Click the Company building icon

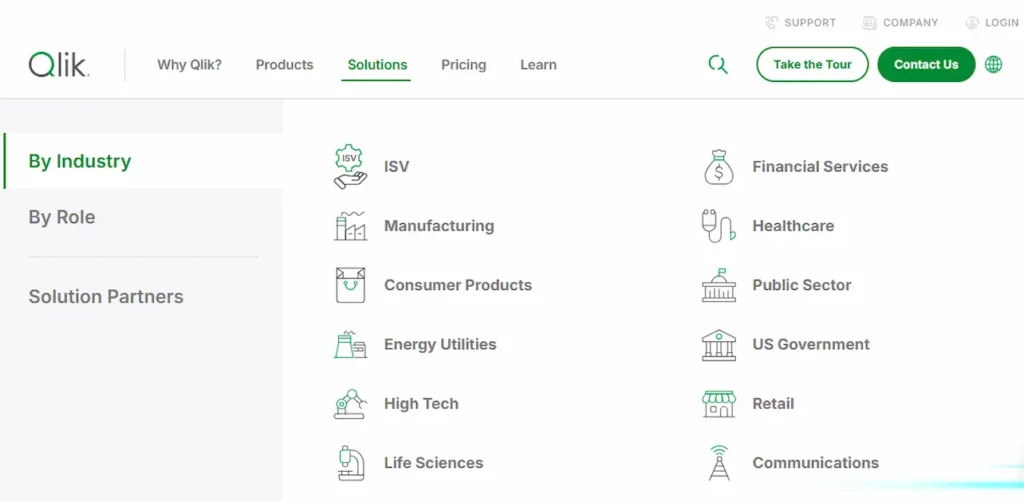pyautogui.click(x=869, y=23)
